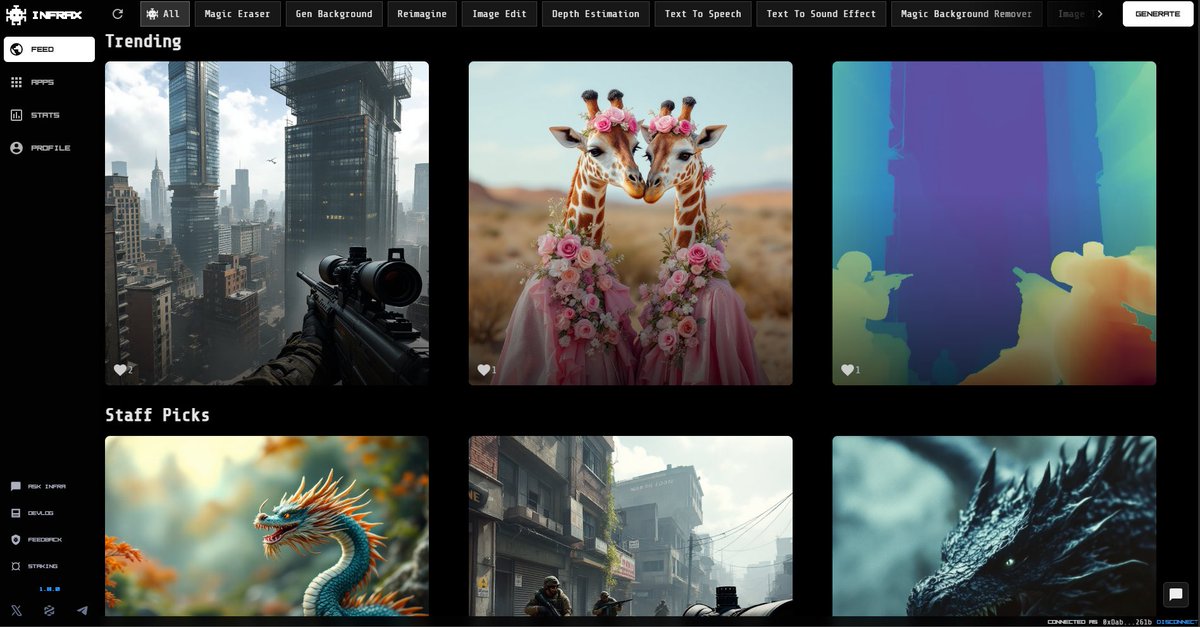This screenshot has width=1200, height=627.
Task: Filter by Depth Estimation
Action: coord(596,14)
